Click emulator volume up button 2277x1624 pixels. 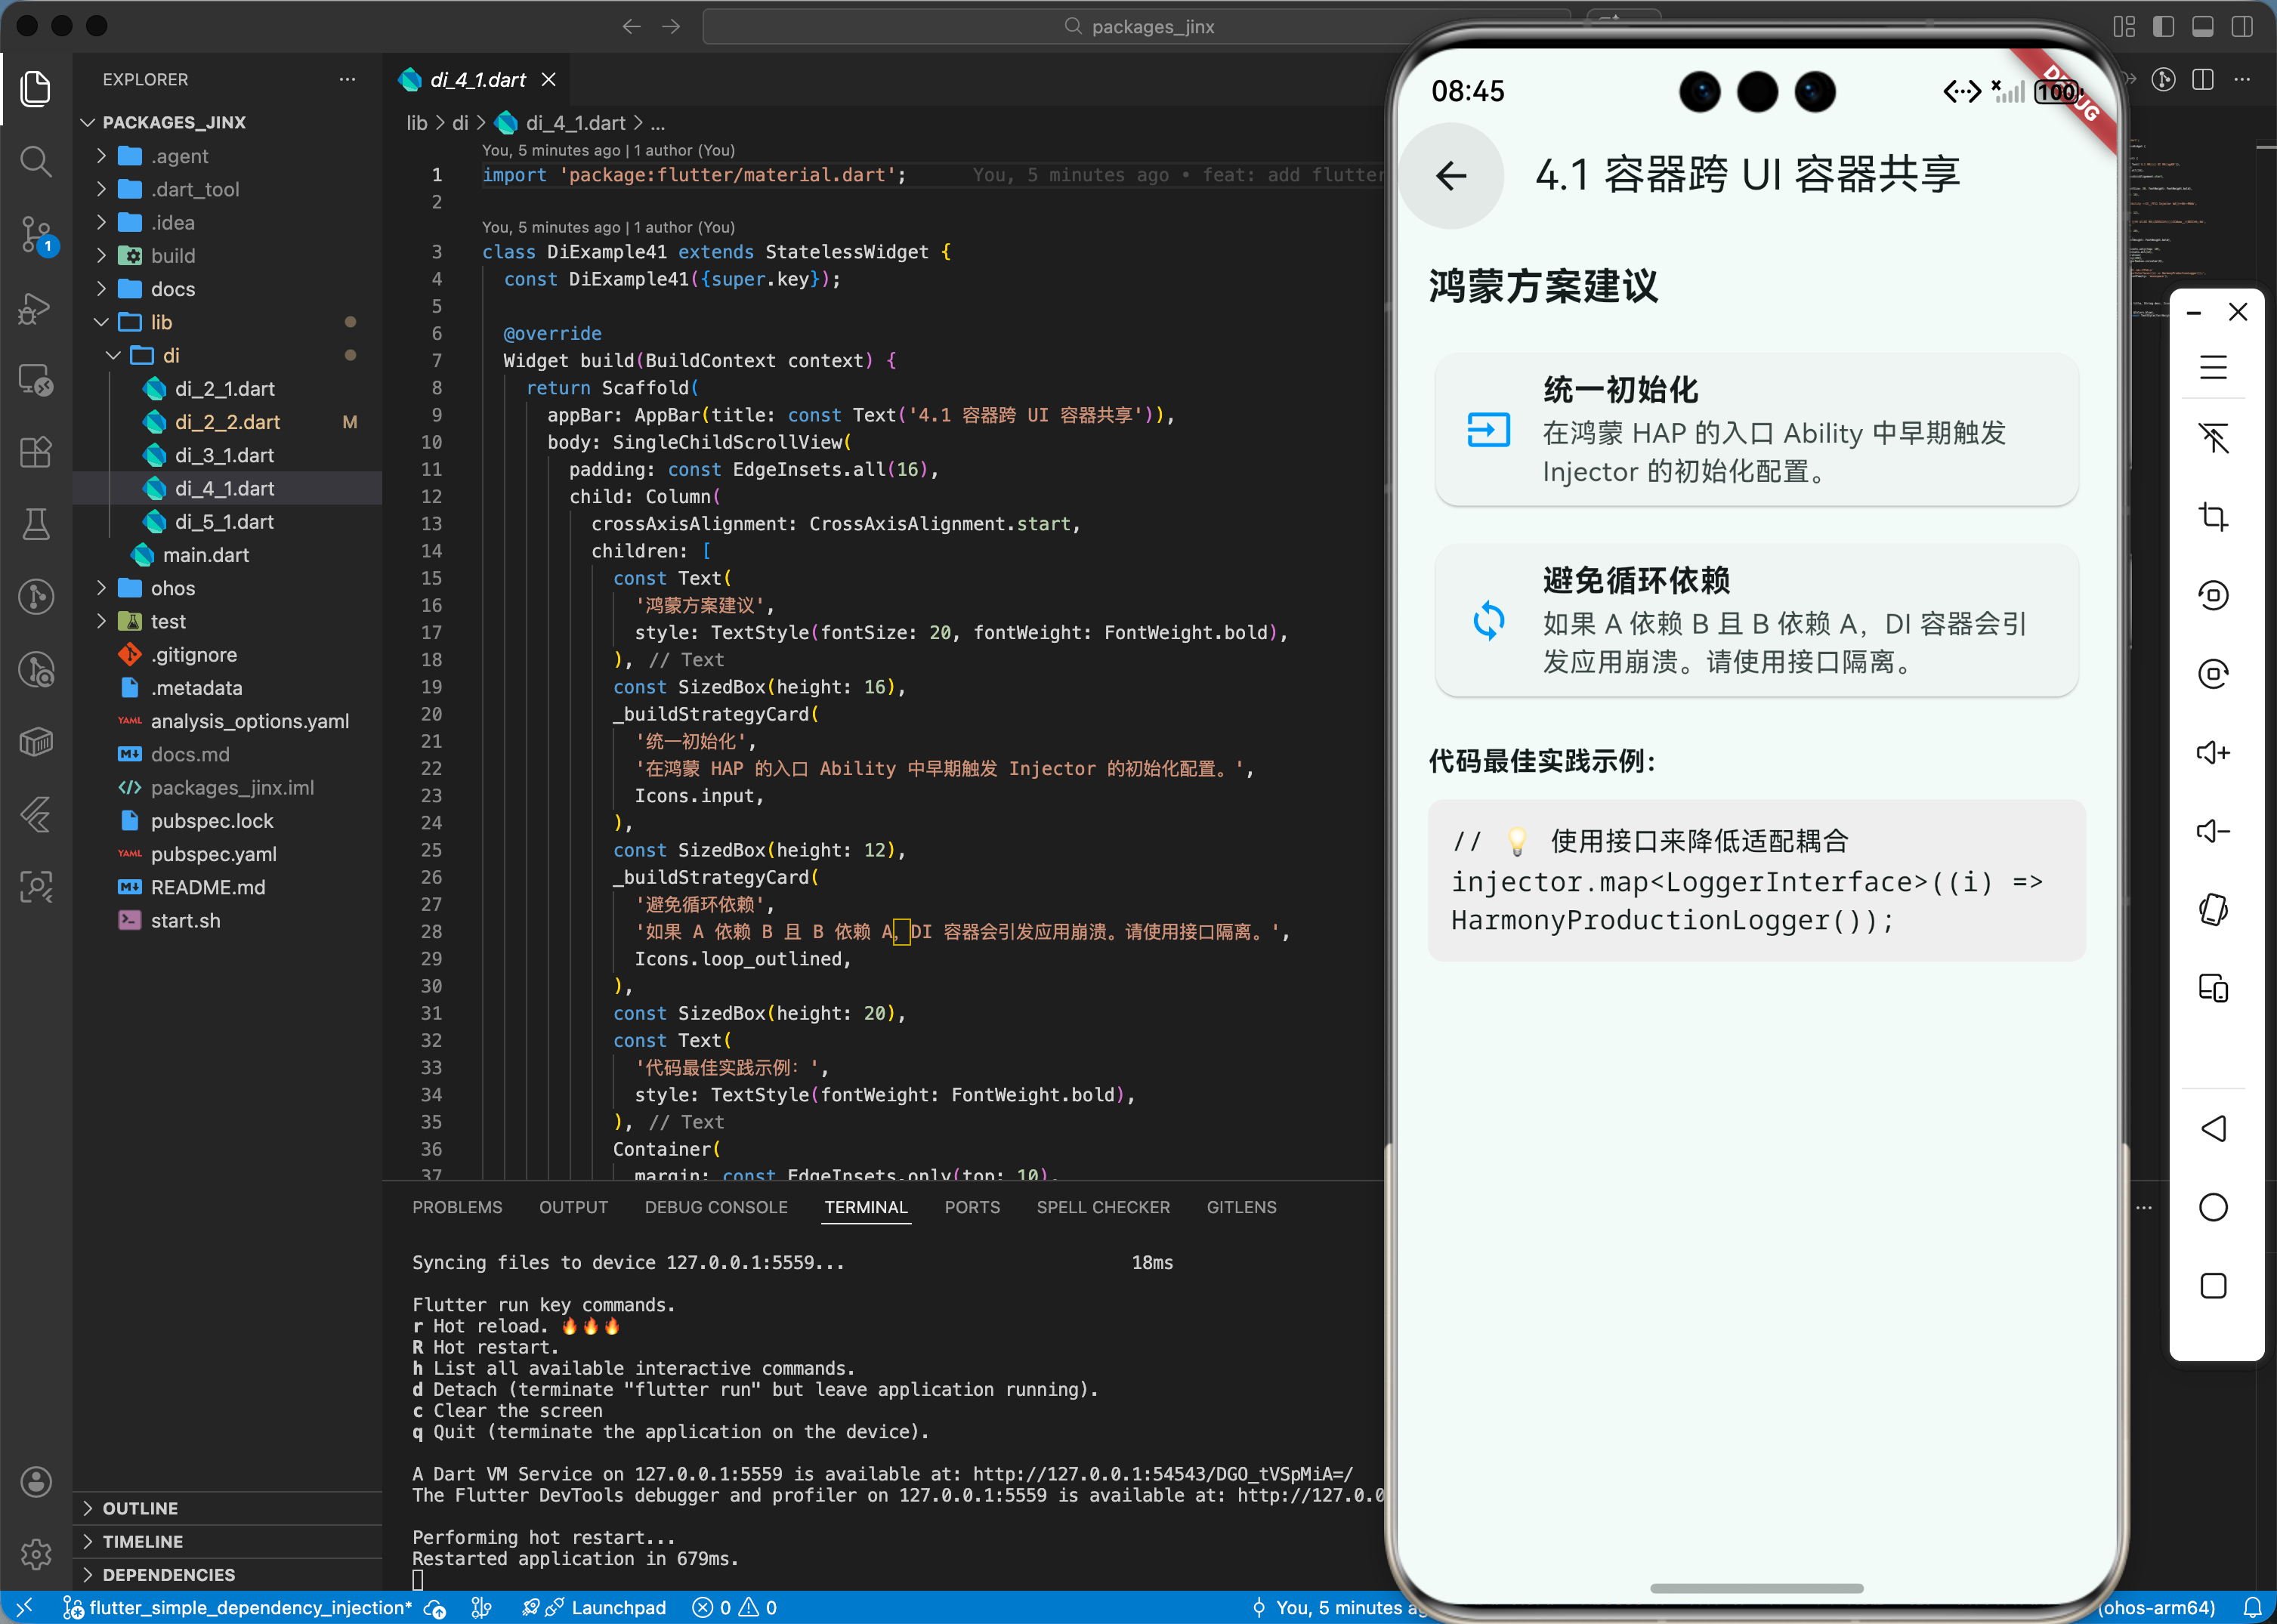point(2212,752)
